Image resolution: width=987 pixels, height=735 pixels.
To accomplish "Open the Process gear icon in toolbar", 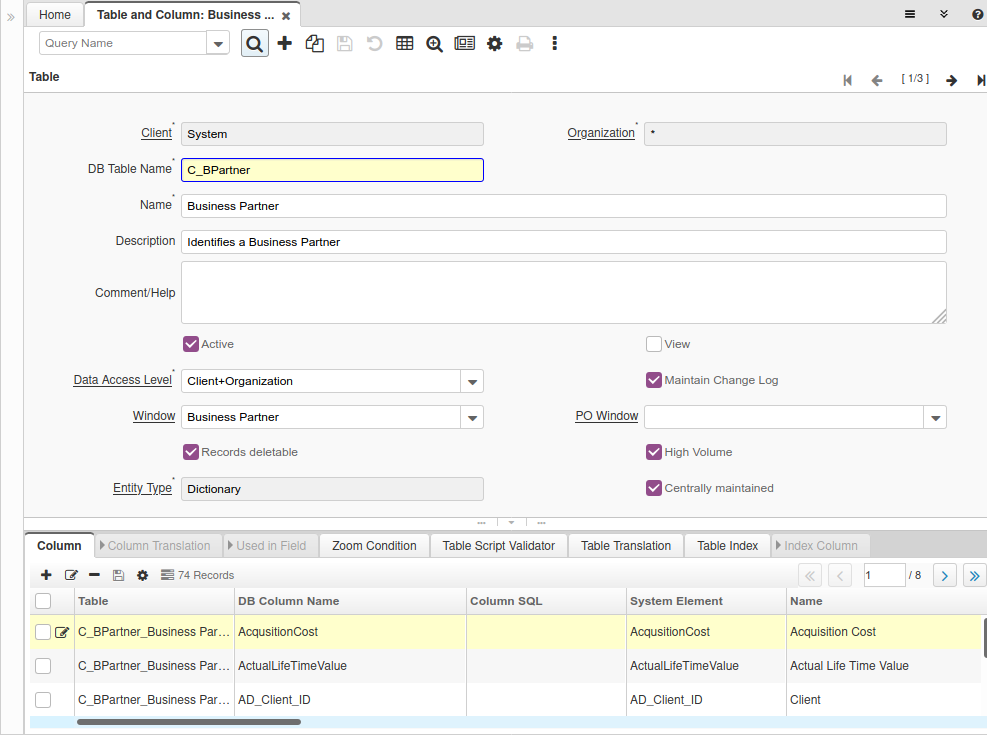I will (495, 43).
